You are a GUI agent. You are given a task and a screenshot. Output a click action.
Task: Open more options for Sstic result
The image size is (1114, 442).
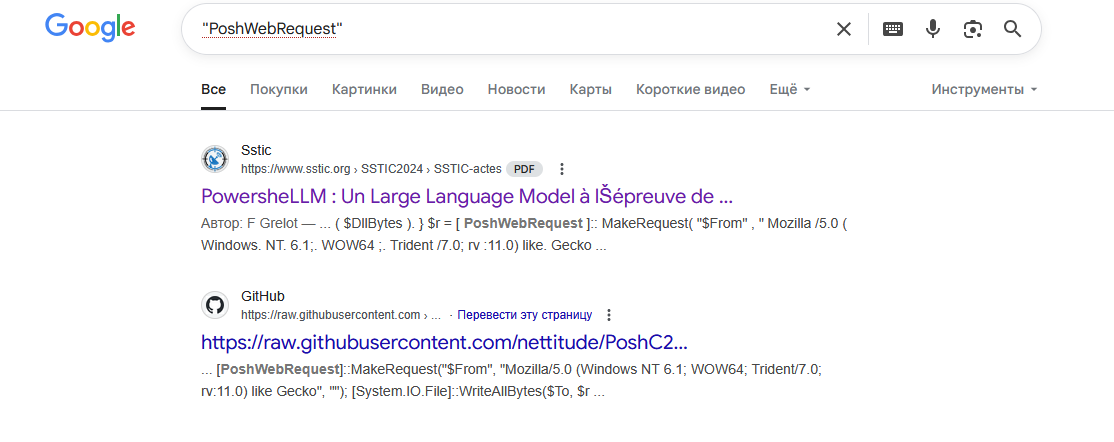[562, 169]
